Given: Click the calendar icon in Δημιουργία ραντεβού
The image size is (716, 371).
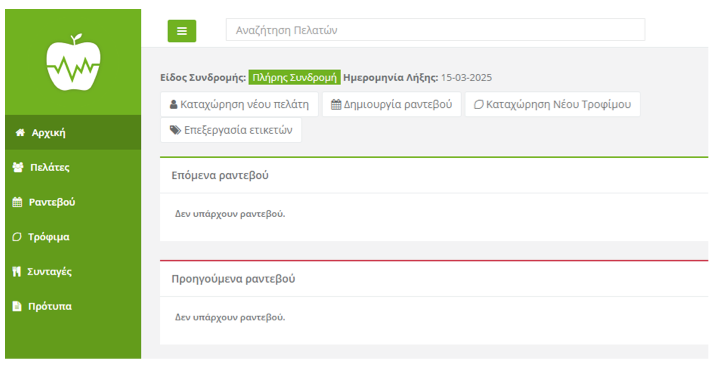Looking at the screenshot, I should [x=336, y=105].
